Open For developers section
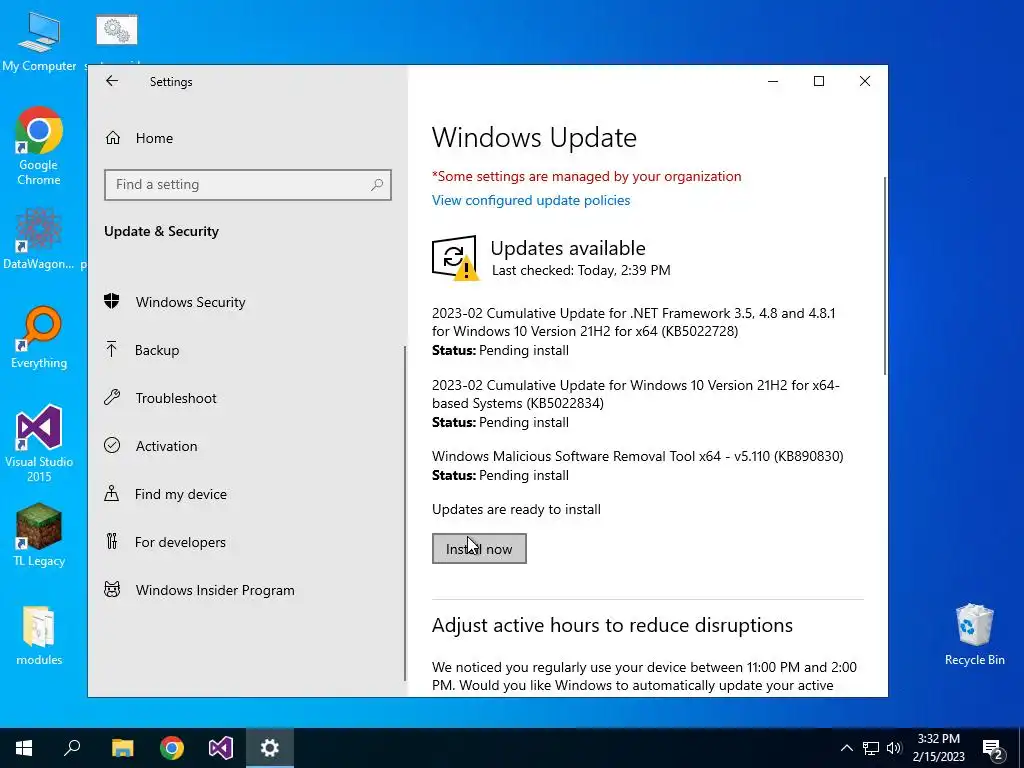The height and width of the screenshot is (768, 1024). [x=248, y=542]
